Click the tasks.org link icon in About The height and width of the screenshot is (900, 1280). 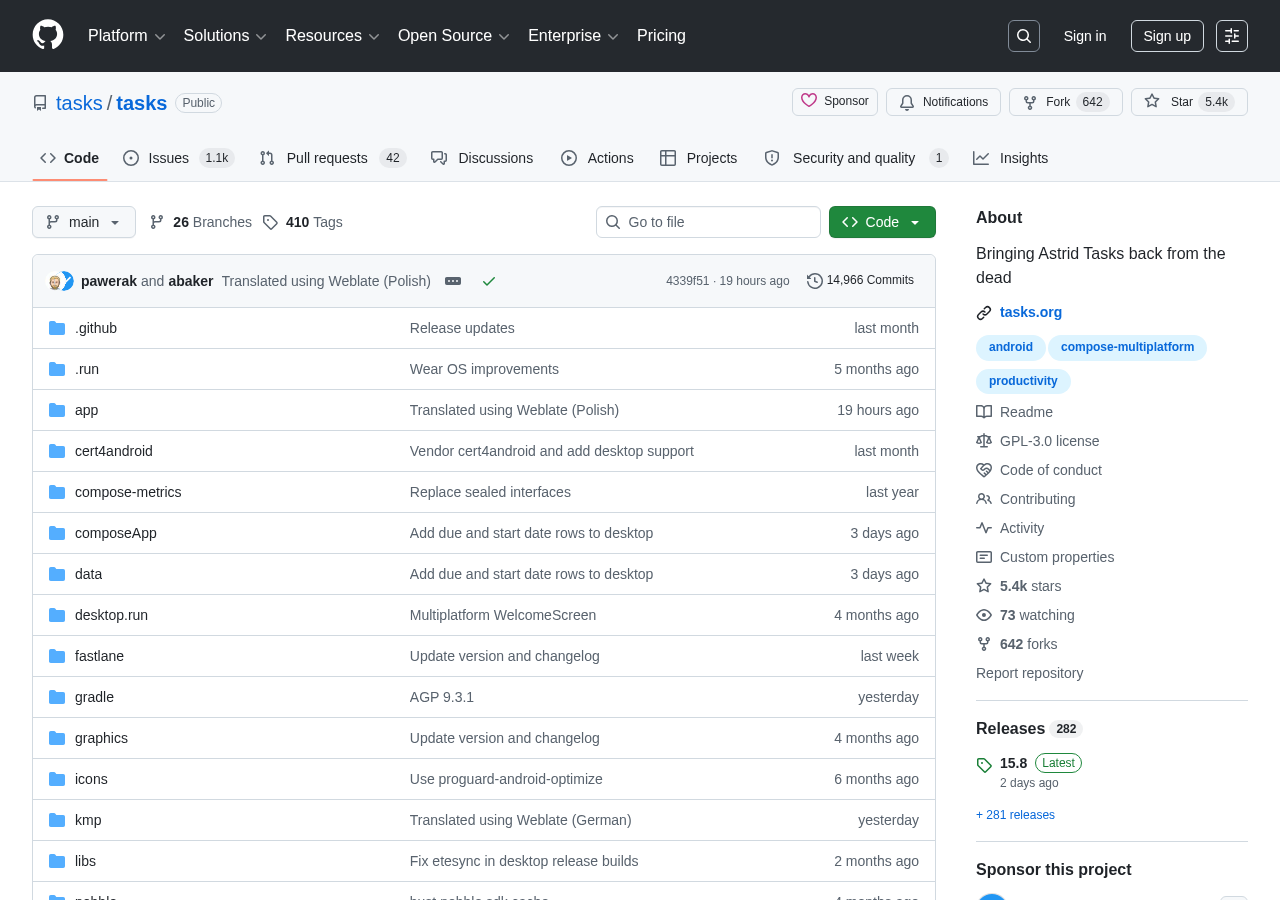pos(984,313)
